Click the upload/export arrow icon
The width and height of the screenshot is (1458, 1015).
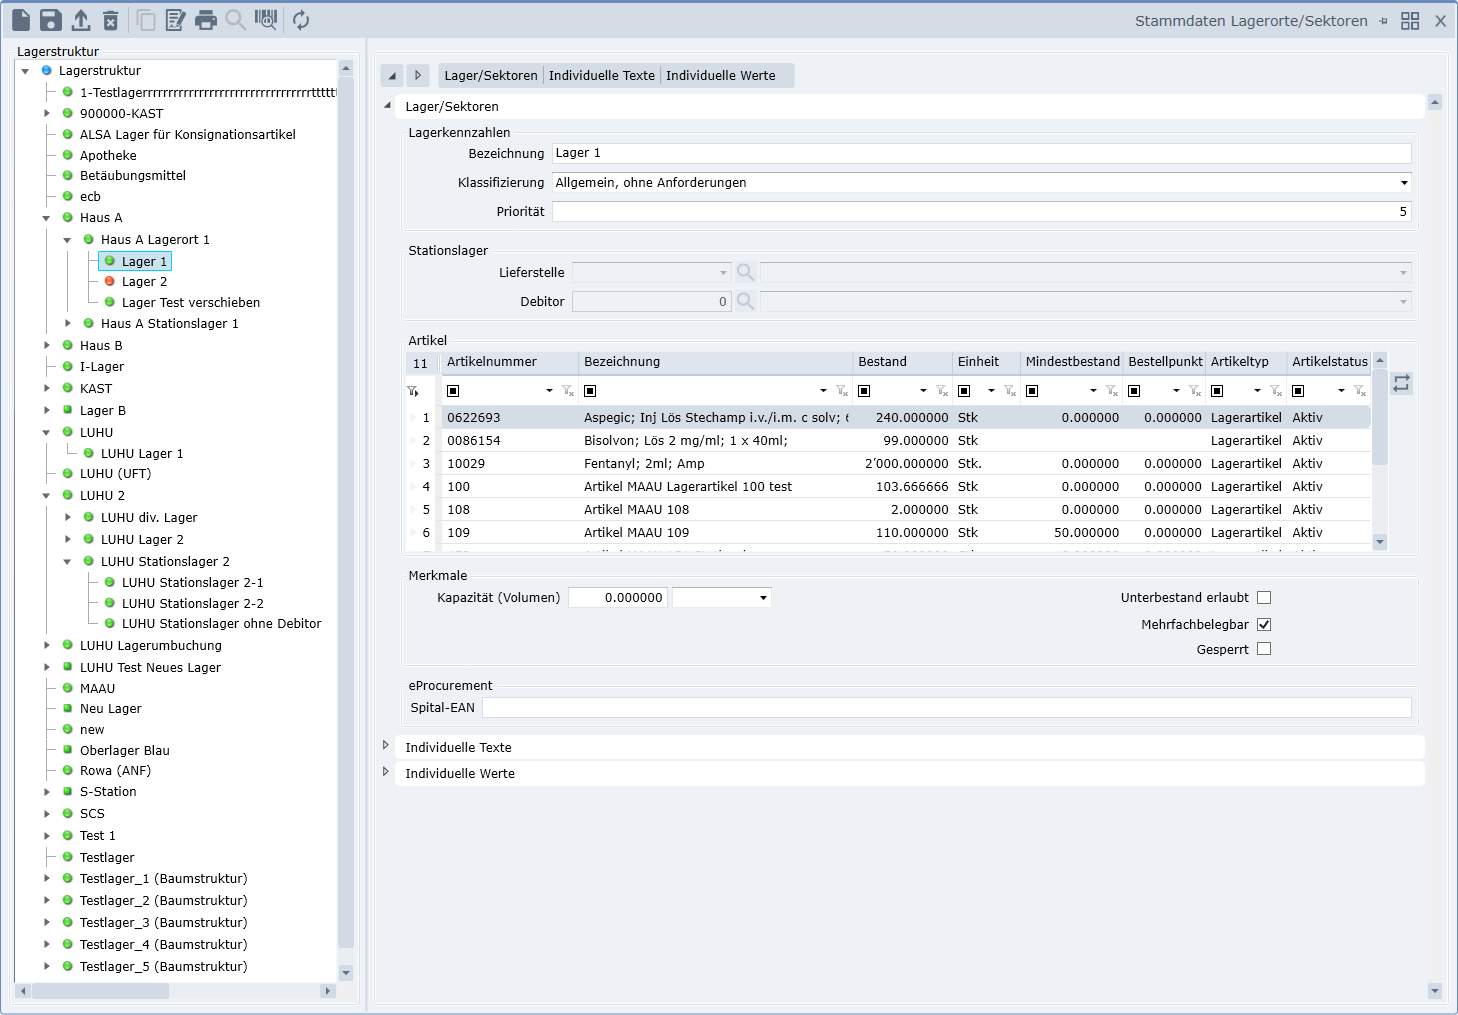pyautogui.click(x=81, y=20)
